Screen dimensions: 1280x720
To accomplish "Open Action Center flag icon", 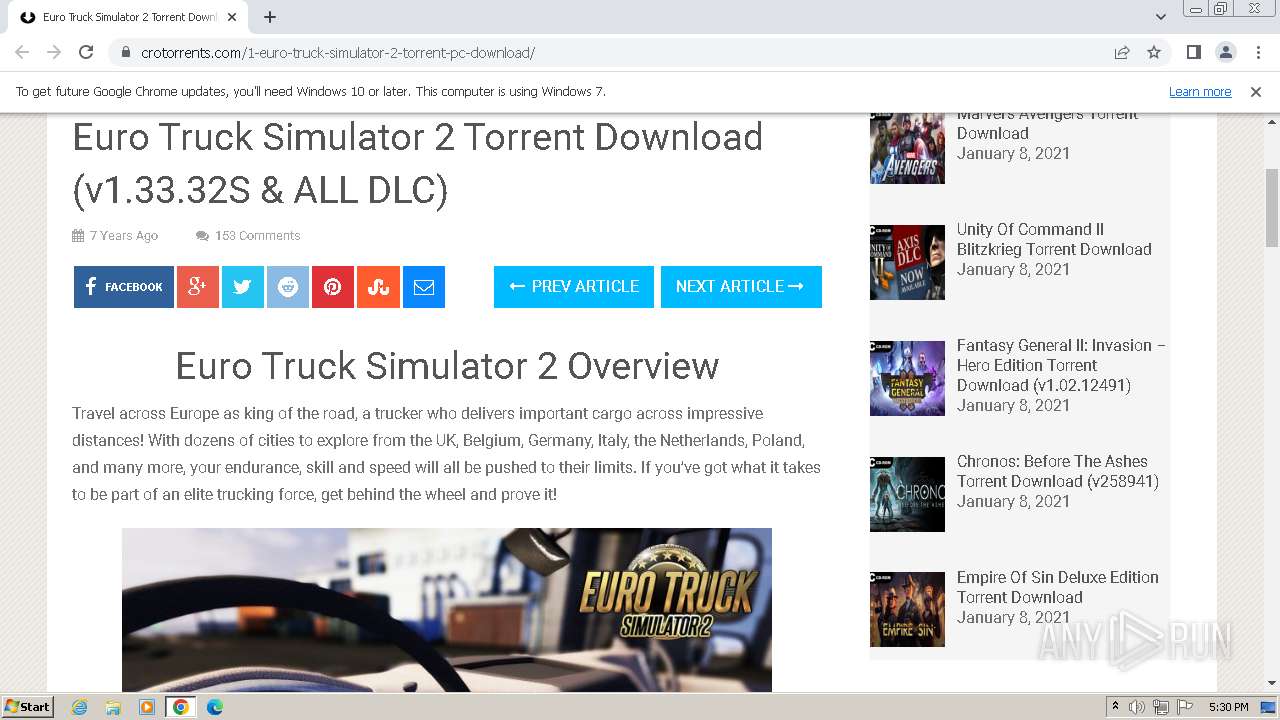I will tap(1185, 707).
